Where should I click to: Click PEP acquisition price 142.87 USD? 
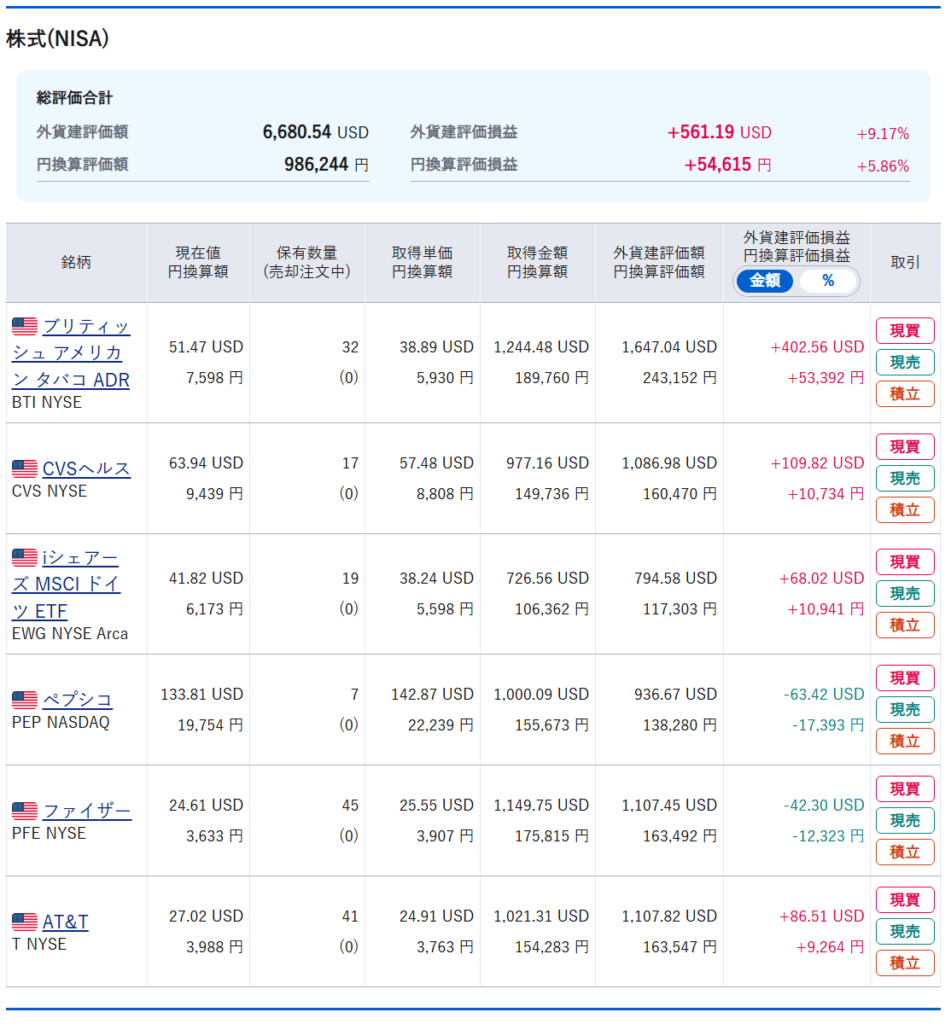pyautogui.click(x=432, y=694)
